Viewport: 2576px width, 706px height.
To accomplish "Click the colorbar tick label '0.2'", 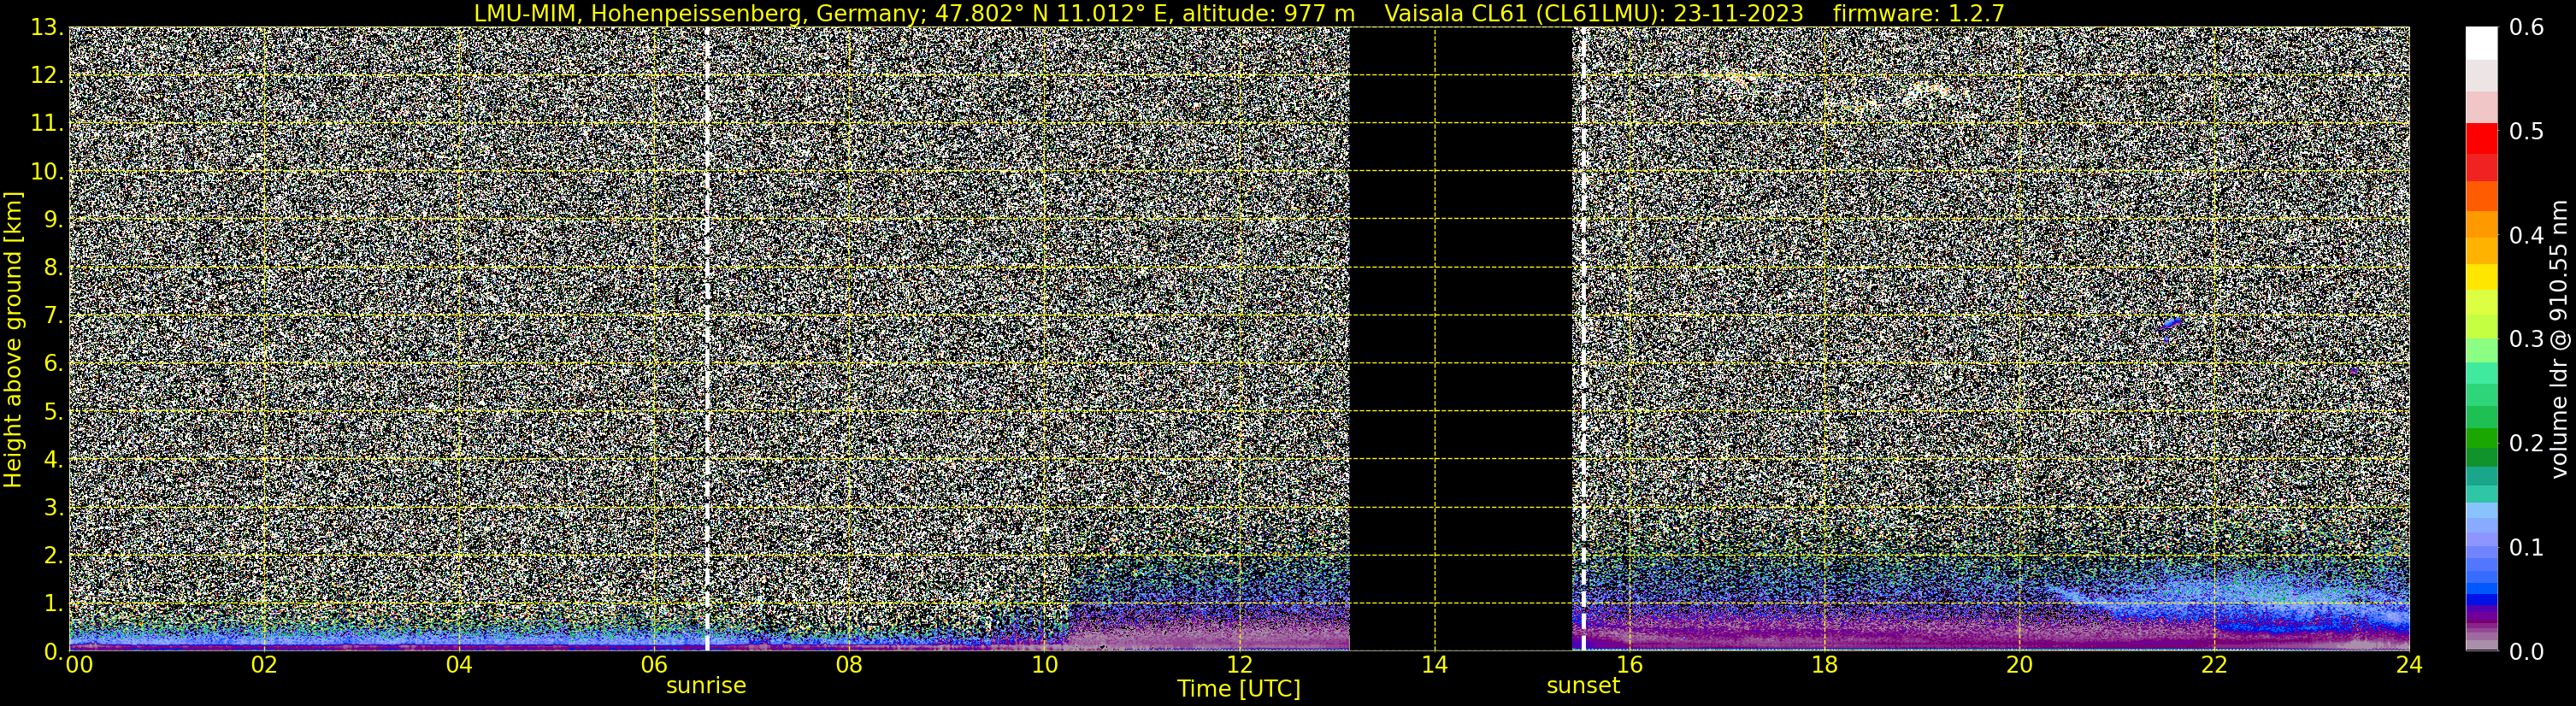I will pos(2526,443).
